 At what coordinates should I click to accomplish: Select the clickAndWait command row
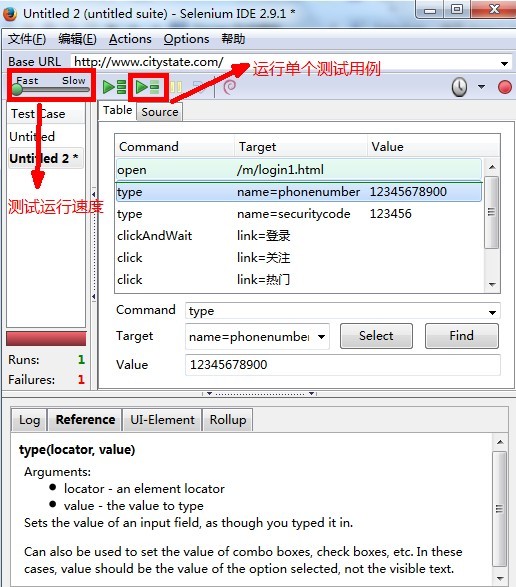[299, 236]
